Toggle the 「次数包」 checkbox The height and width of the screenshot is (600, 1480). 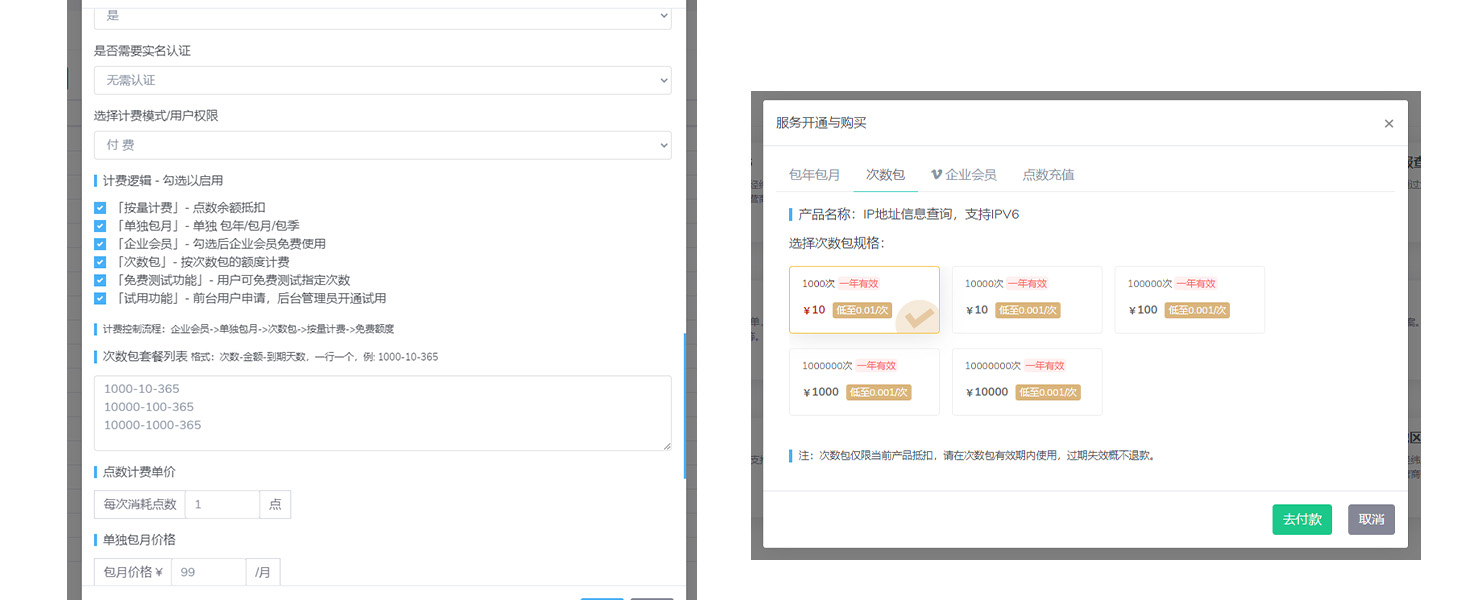100,262
